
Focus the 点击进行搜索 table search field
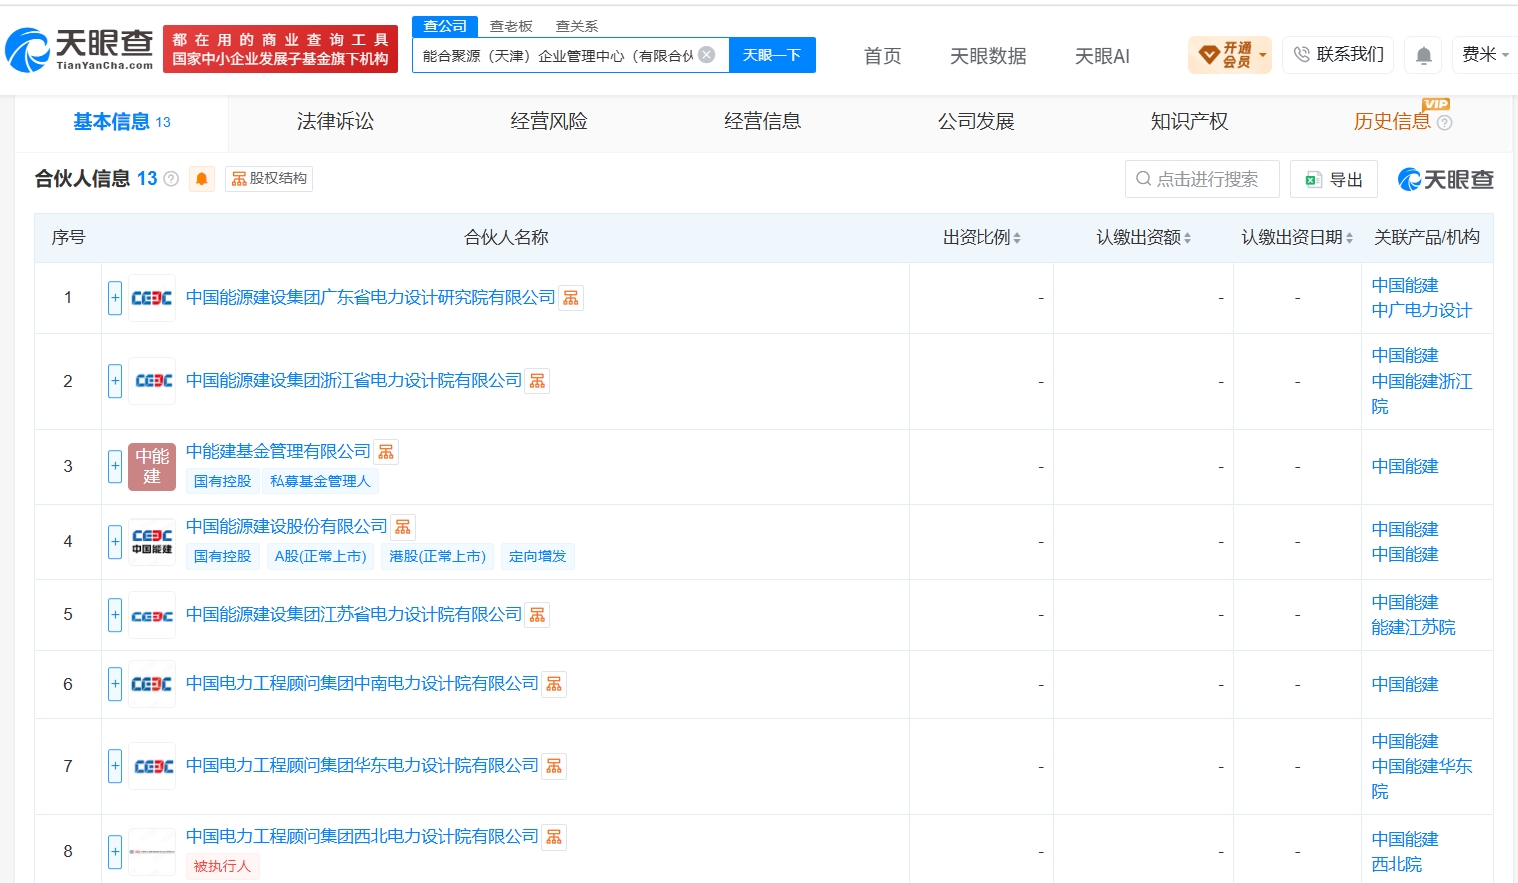(x=1202, y=179)
